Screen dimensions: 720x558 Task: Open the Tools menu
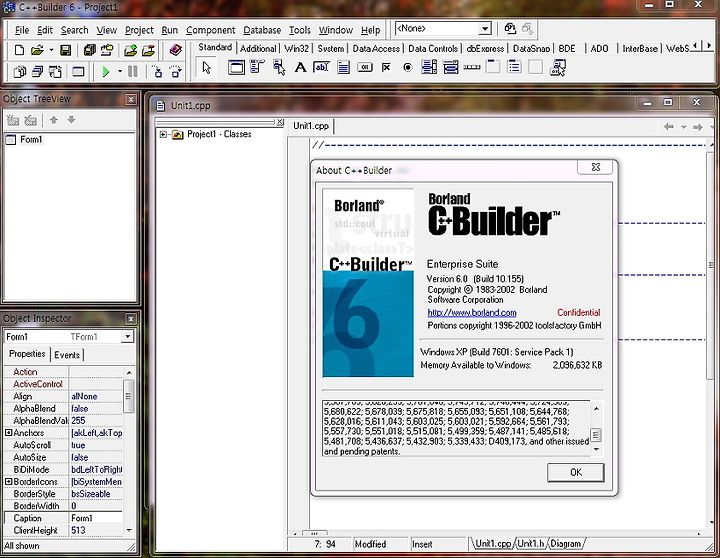point(299,30)
